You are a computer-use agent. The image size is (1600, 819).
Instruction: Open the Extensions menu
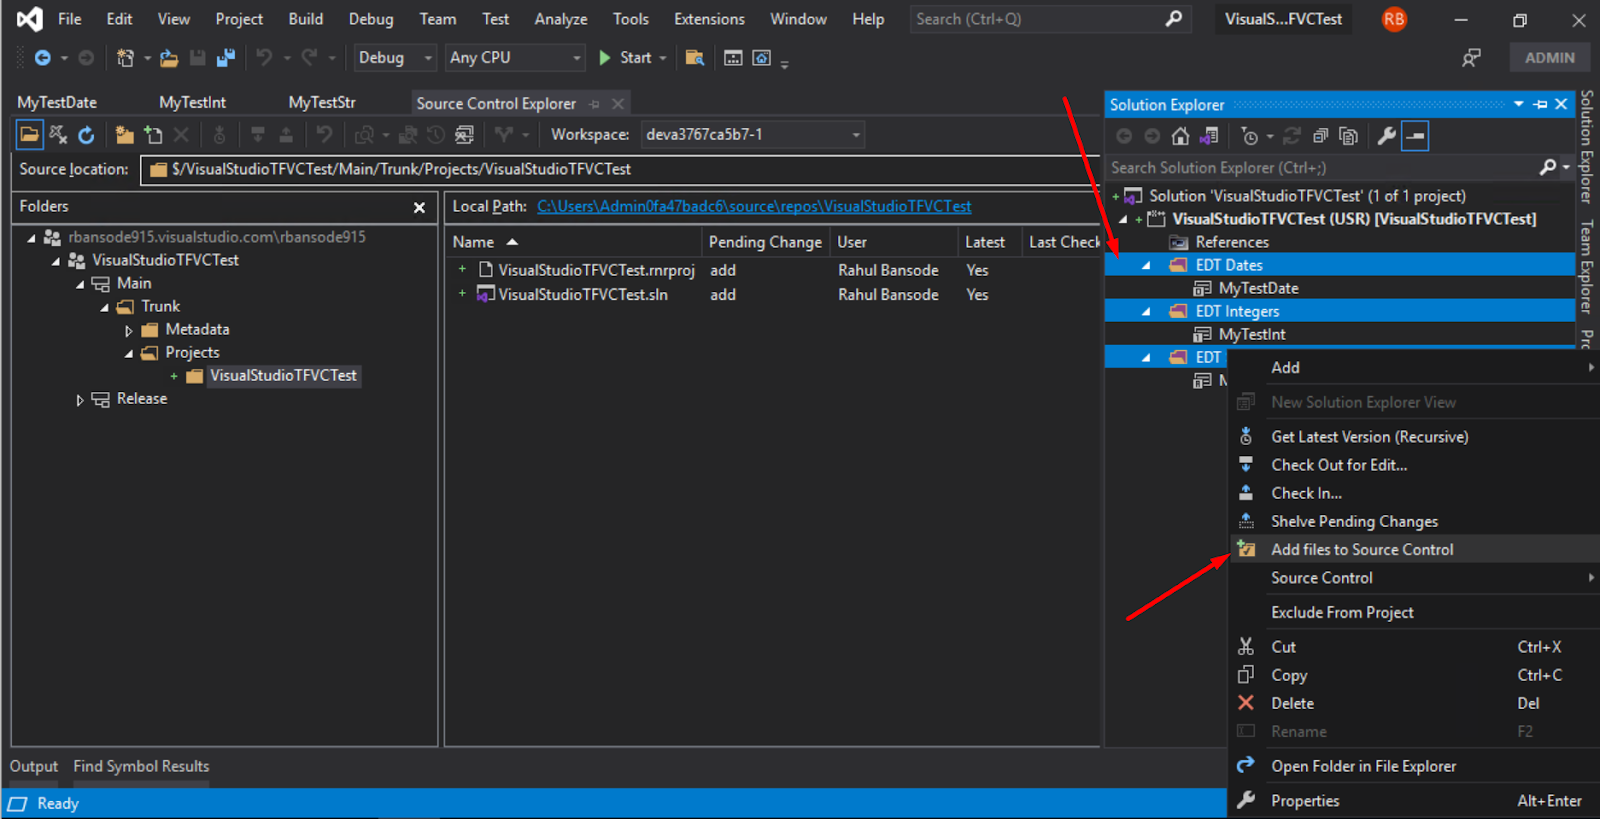pyautogui.click(x=709, y=19)
